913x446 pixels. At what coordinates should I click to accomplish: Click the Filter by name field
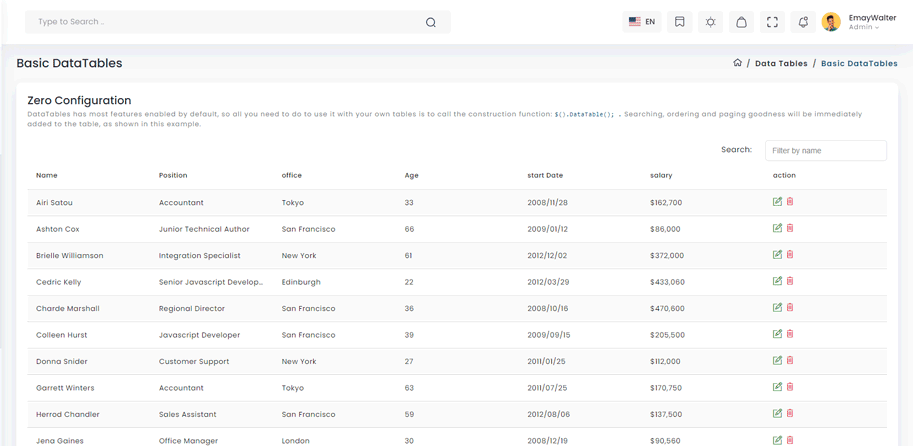click(825, 151)
